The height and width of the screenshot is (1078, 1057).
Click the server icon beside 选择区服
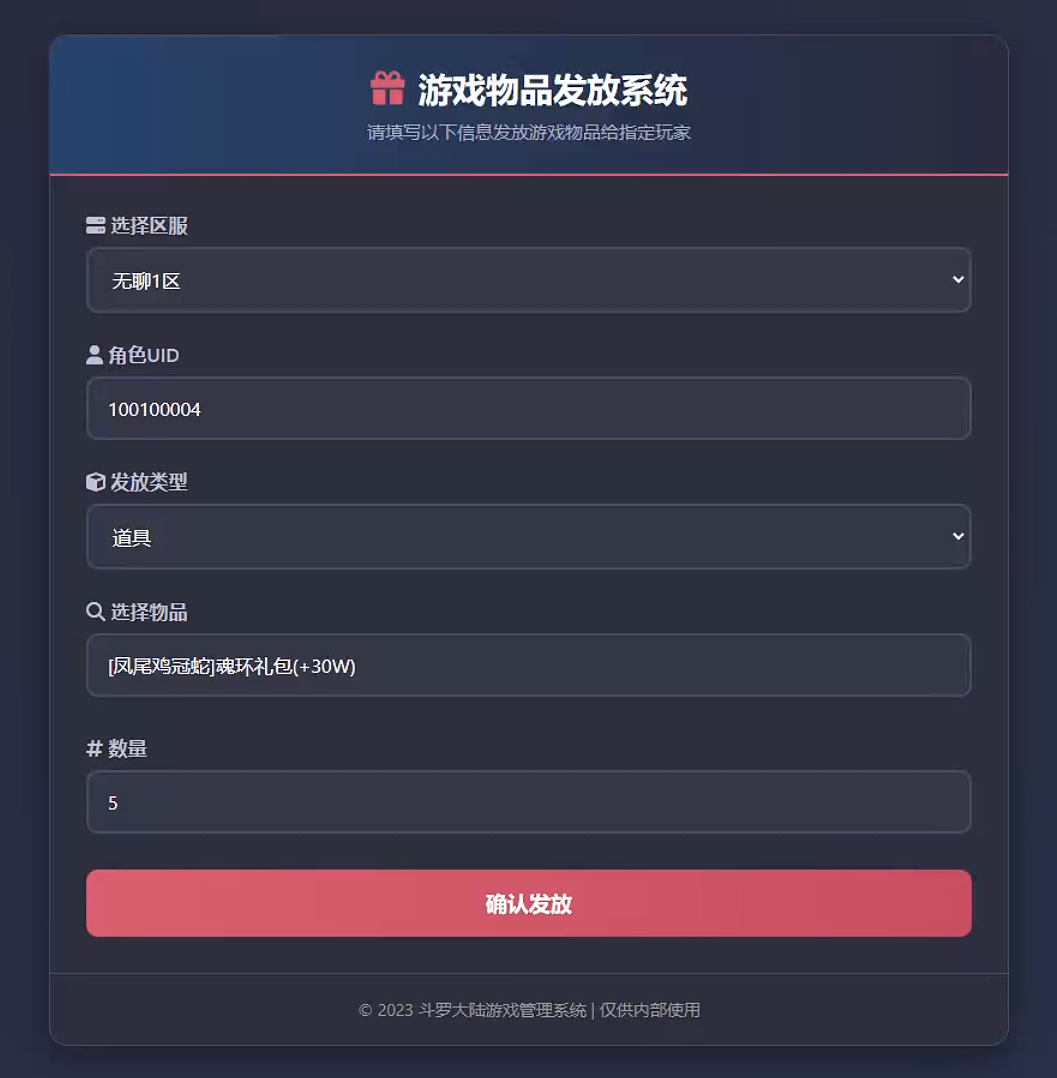(x=95, y=226)
